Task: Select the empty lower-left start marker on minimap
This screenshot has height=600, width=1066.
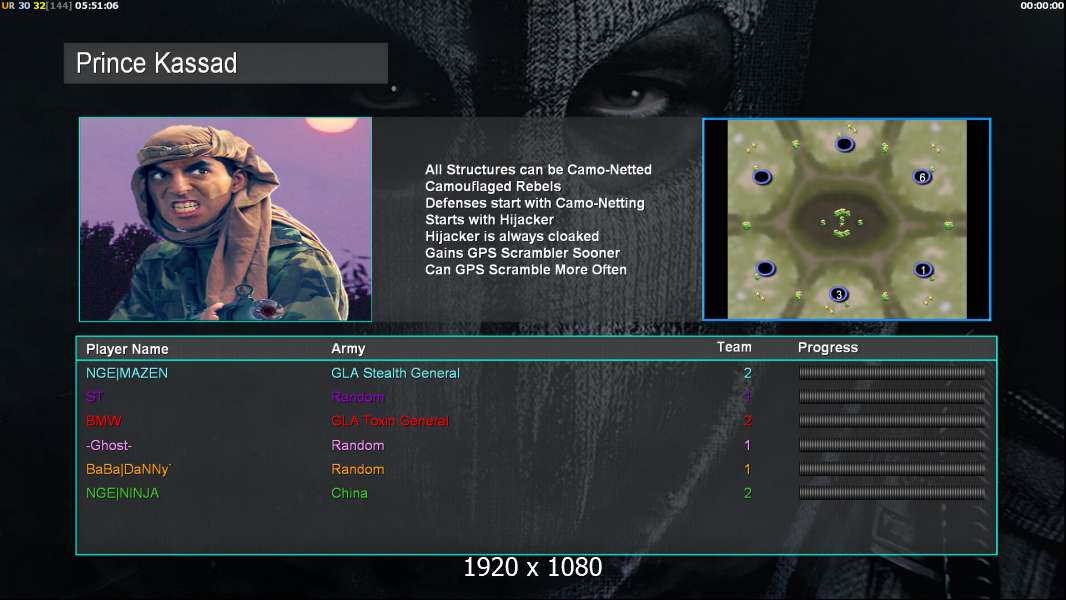Action: [766, 269]
